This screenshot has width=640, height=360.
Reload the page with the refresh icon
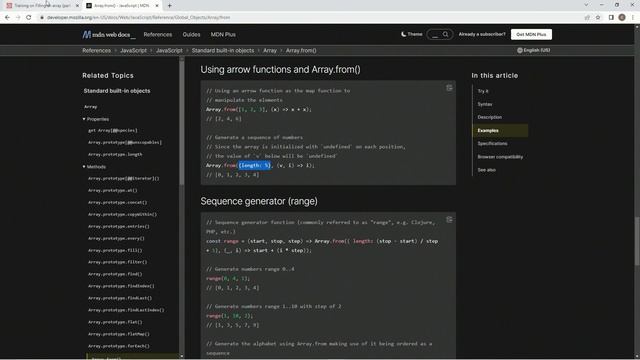29,17
